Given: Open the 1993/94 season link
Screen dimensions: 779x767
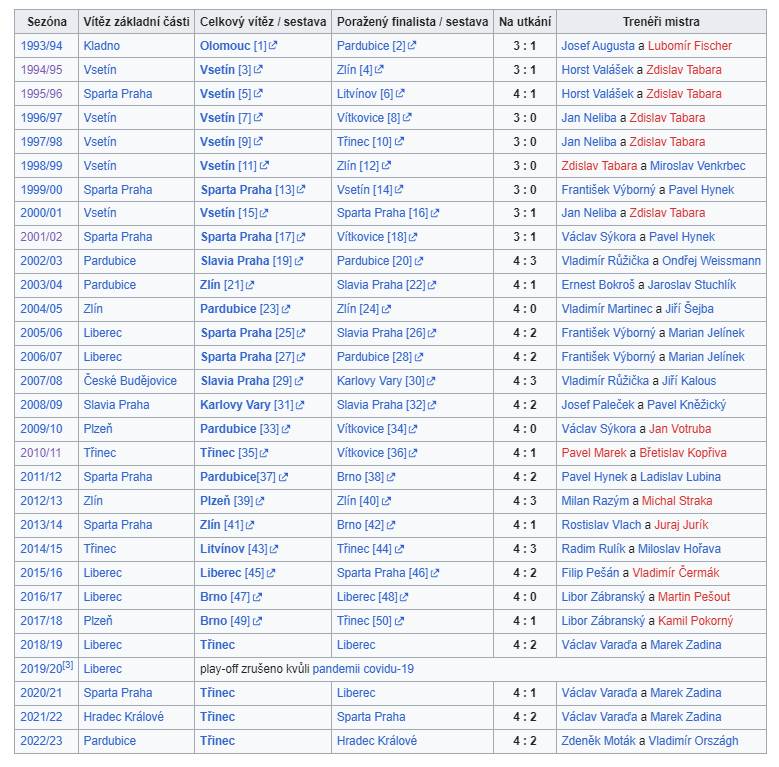Looking at the screenshot, I should coord(41,46).
